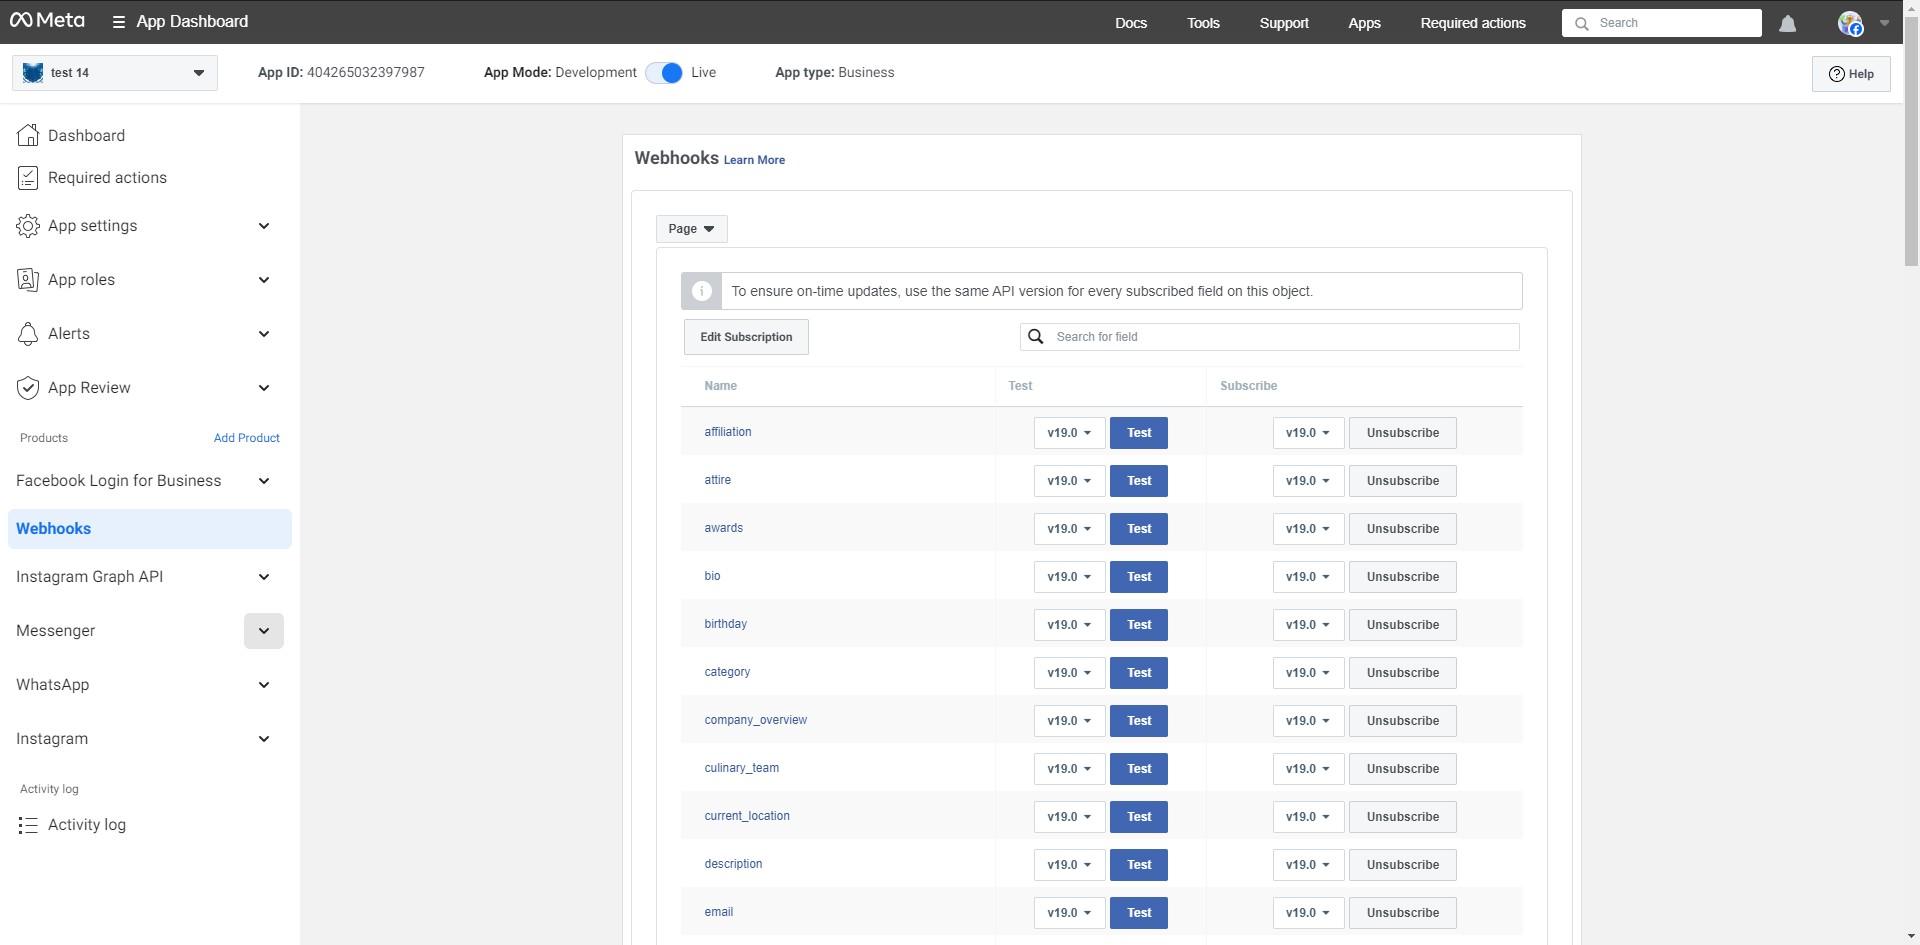Click the Dashboard home icon
Viewport: 1920px width, 945px height.
tap(28, 135)
